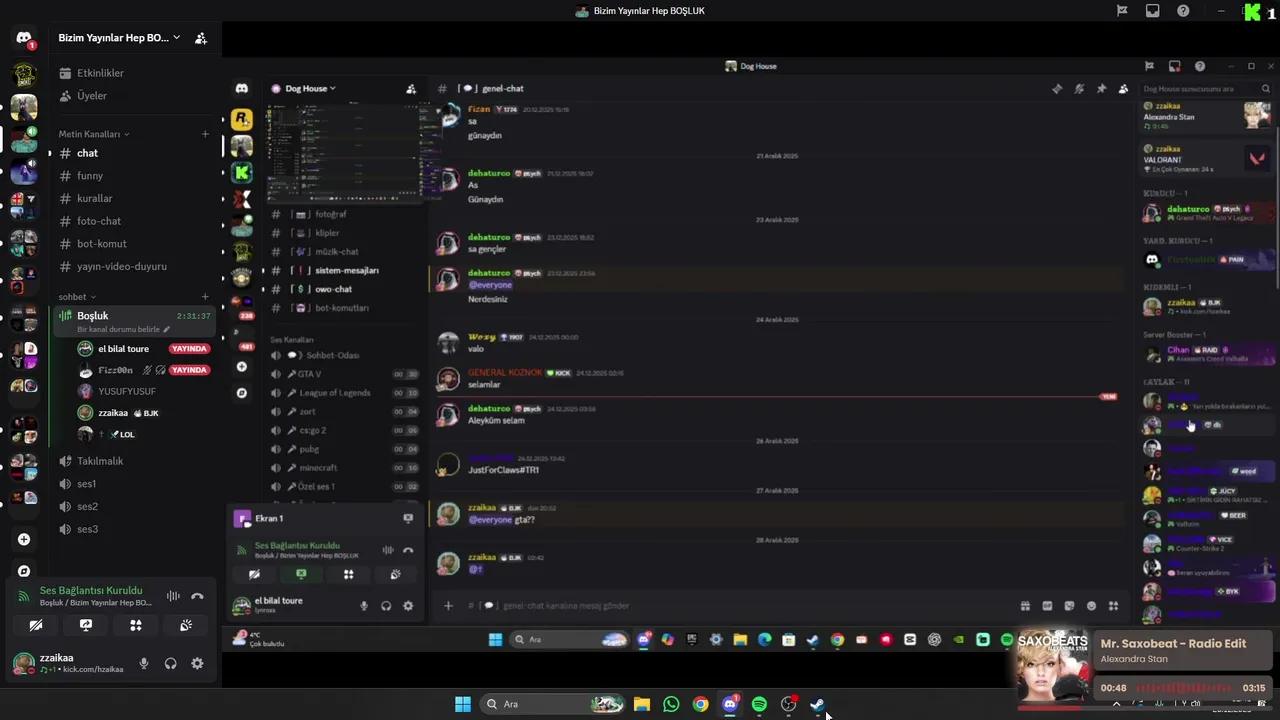Open the Etkinlikler events entry

point(100,73)
